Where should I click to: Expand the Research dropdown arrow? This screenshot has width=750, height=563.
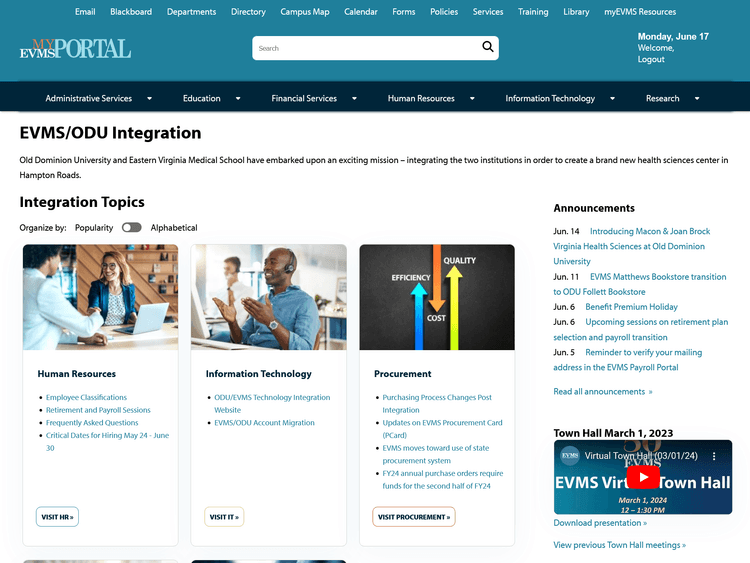697,99
